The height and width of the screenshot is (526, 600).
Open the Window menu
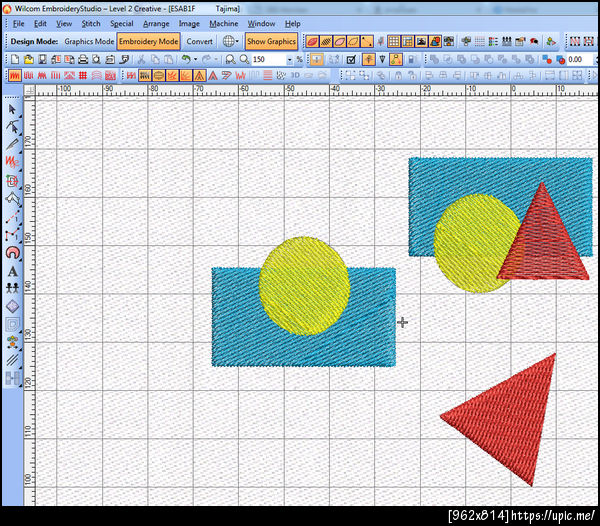coord(261,24)
